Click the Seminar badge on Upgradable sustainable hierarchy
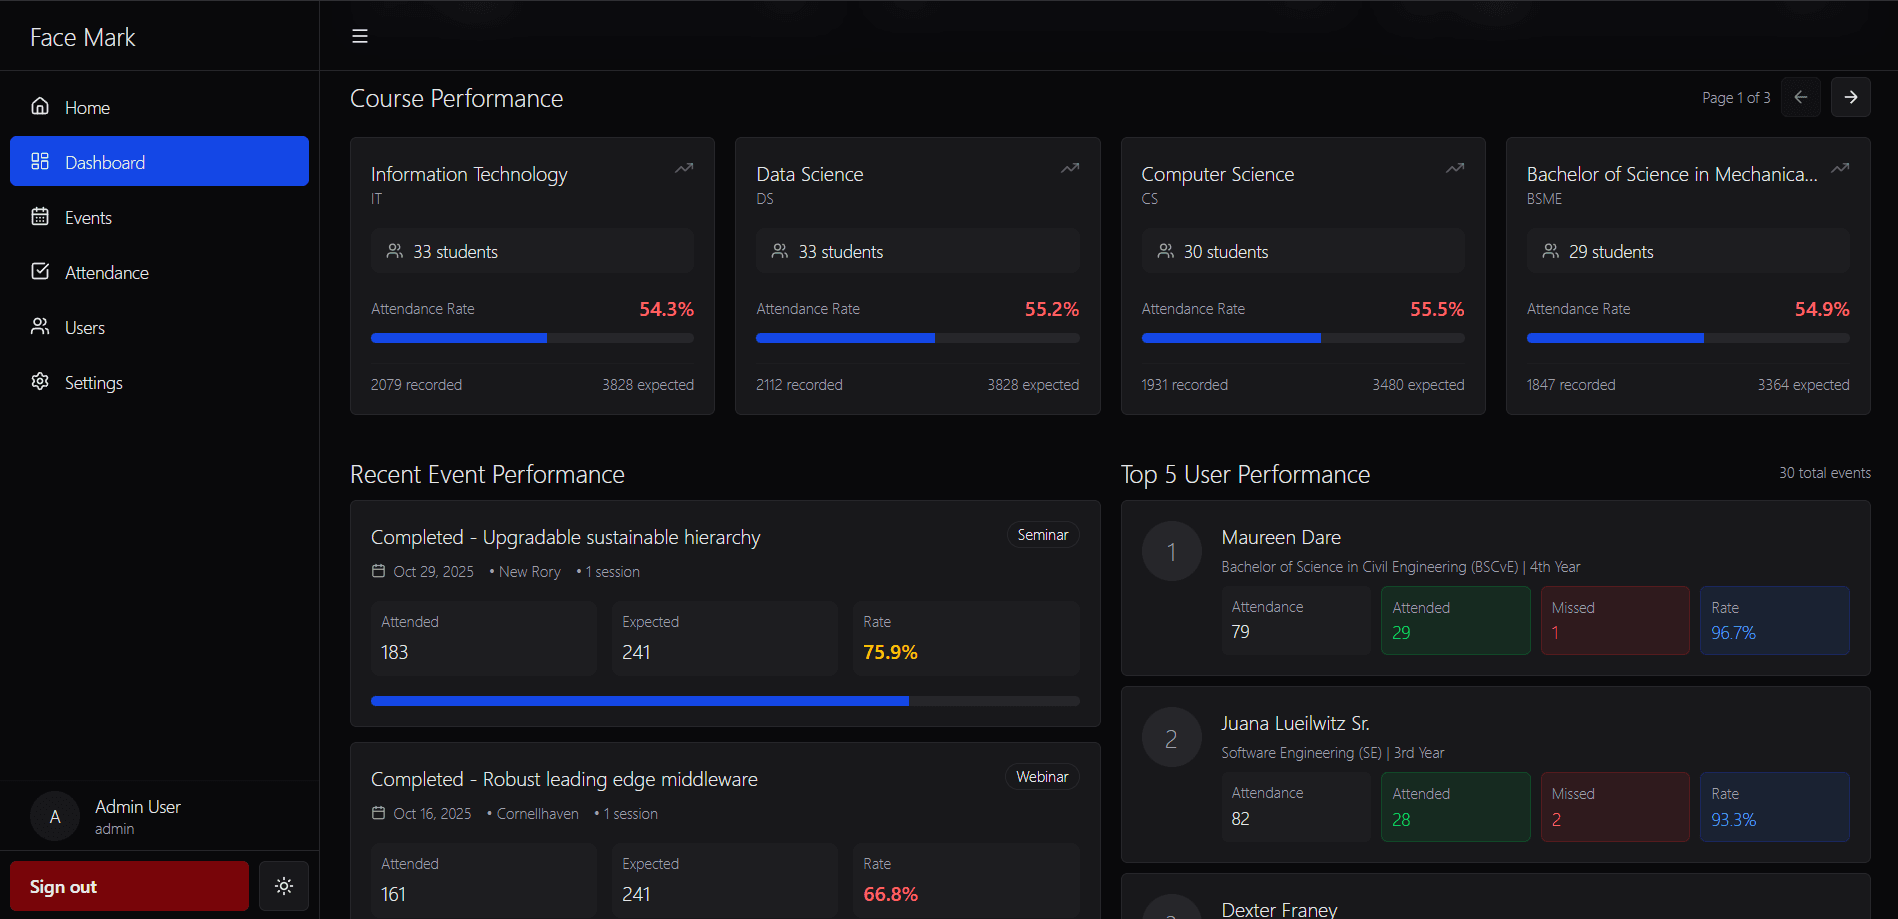The height and width of the screenshot is (919, 1898). pos(1043,534)
